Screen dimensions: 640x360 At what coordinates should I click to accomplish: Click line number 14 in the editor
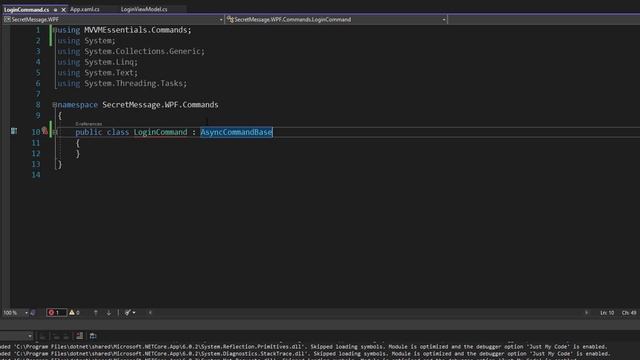(x=36, y=175)
